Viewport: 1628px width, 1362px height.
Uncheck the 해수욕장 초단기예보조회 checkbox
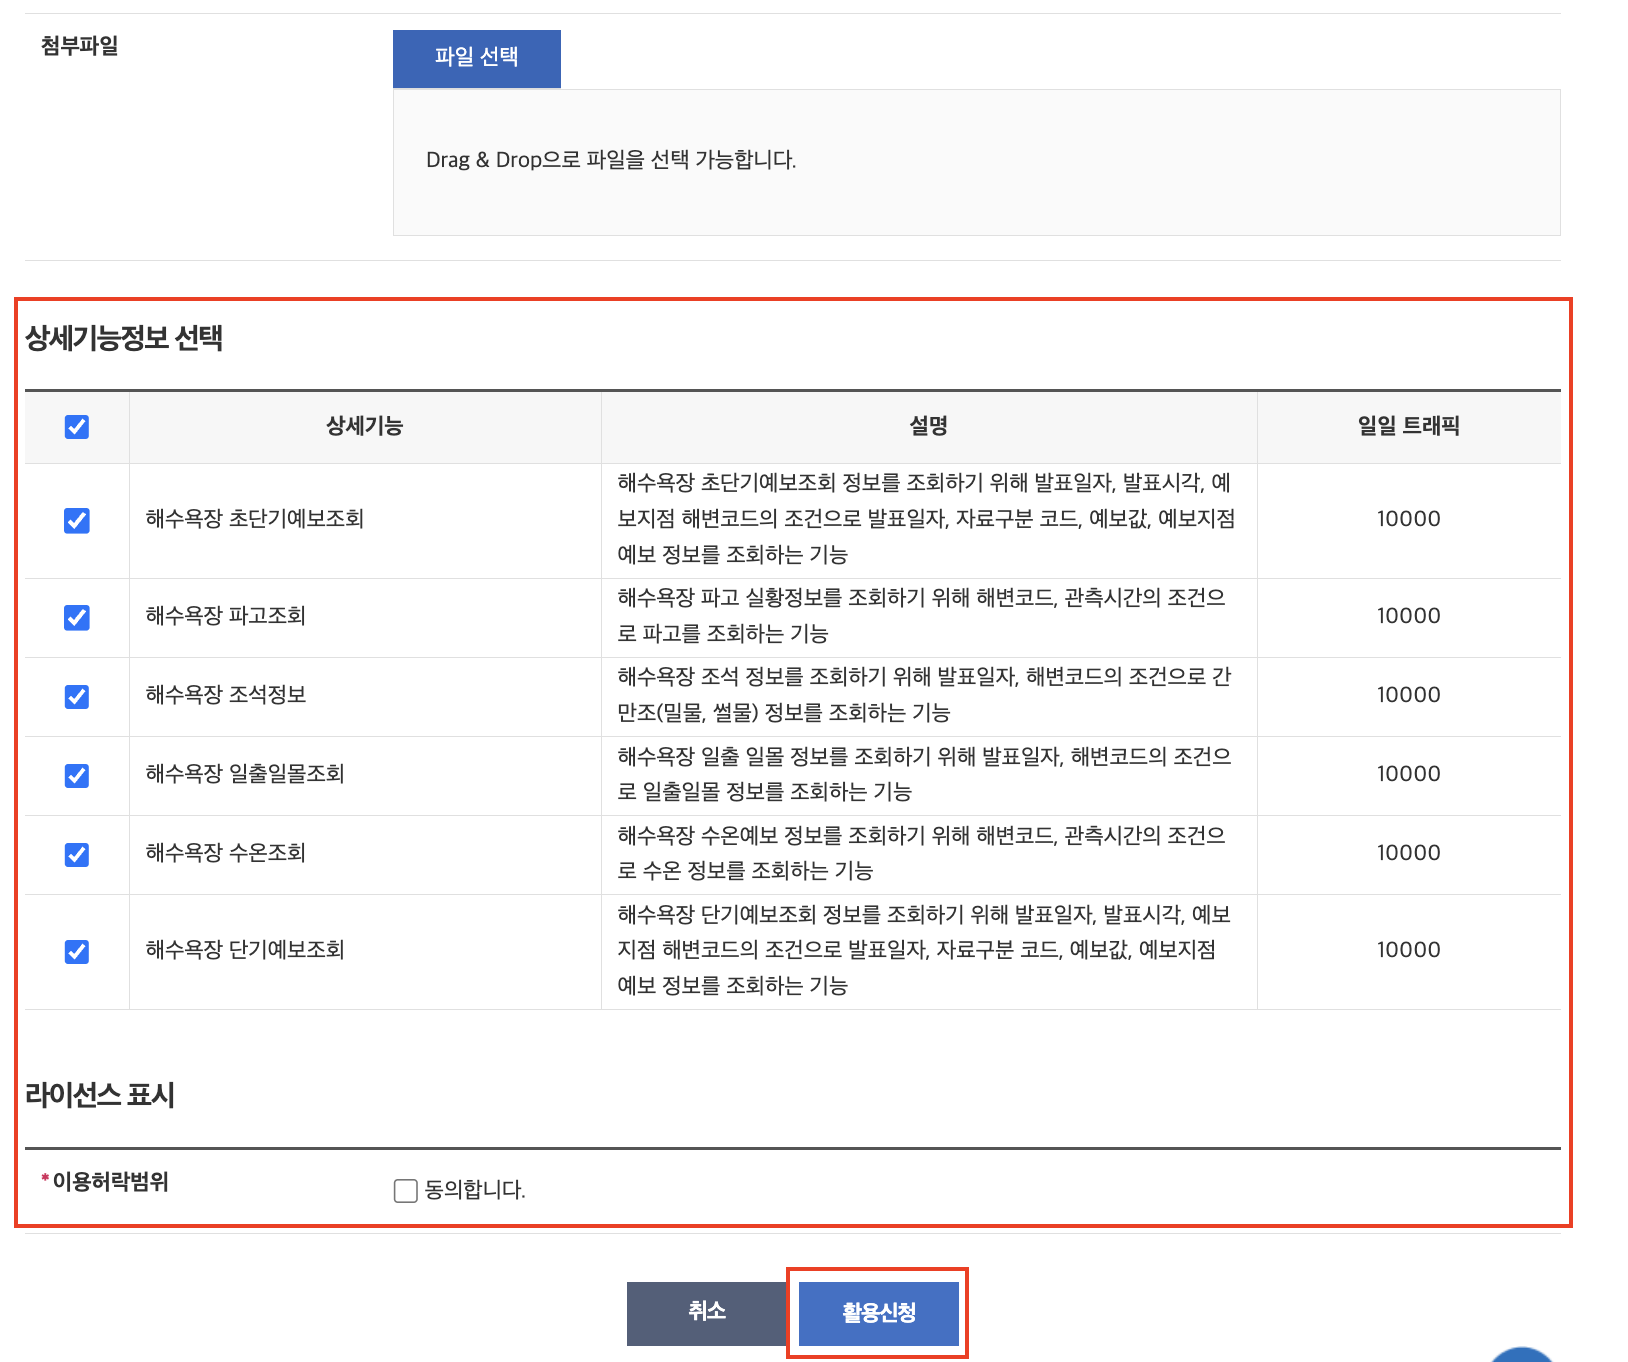click(x=77, y=520)
